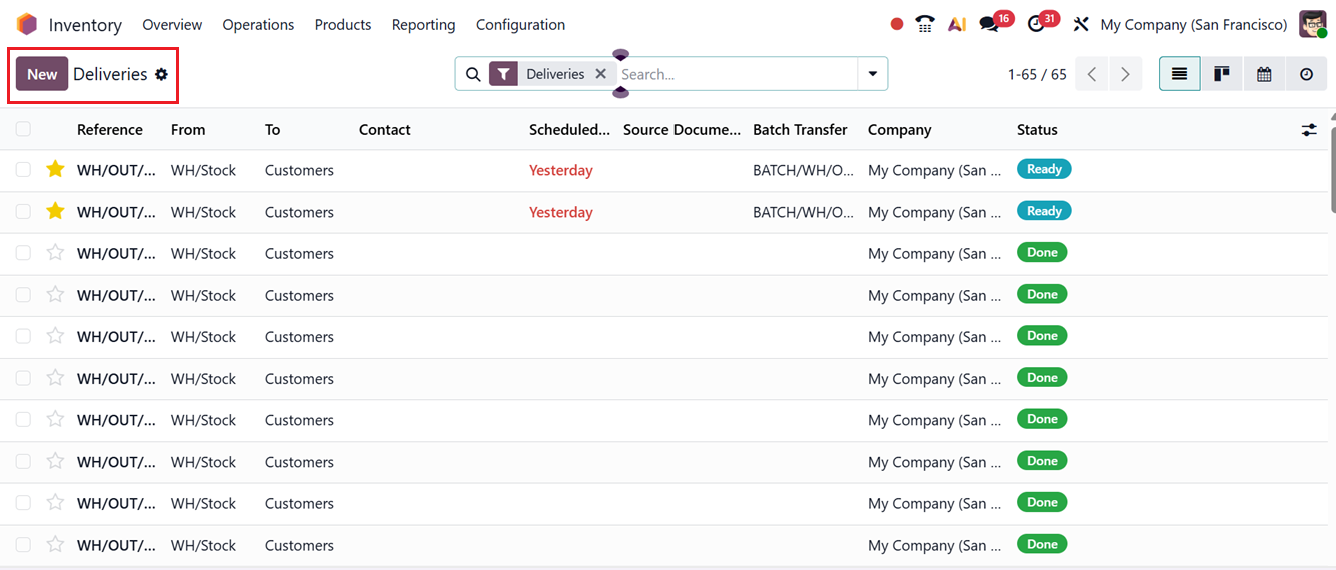The image size is (1336, 570).
Task: Switch to Calendar view
Action: [x=1264, y=74]
